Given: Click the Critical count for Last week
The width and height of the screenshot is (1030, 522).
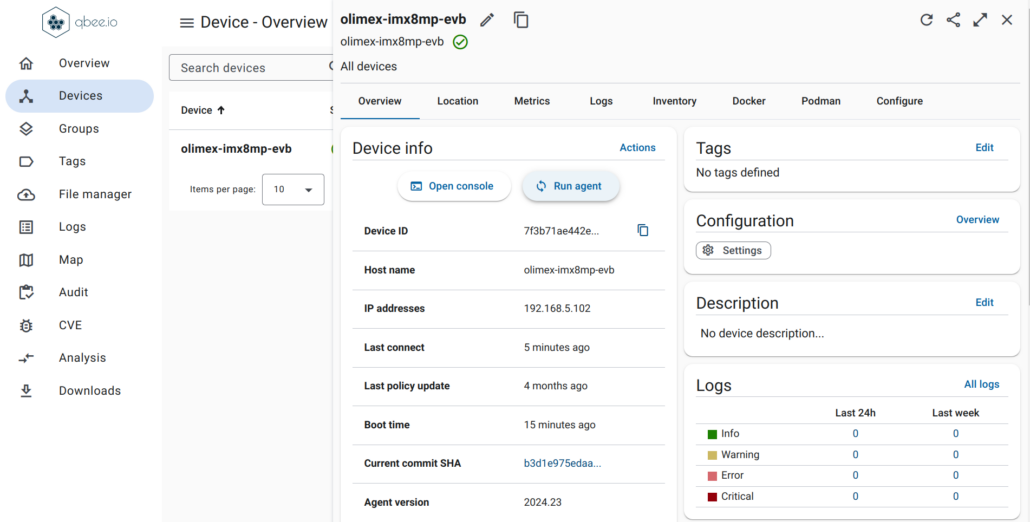Looking at the screenshot, I should pyautogui.click(x=955, y=496).
